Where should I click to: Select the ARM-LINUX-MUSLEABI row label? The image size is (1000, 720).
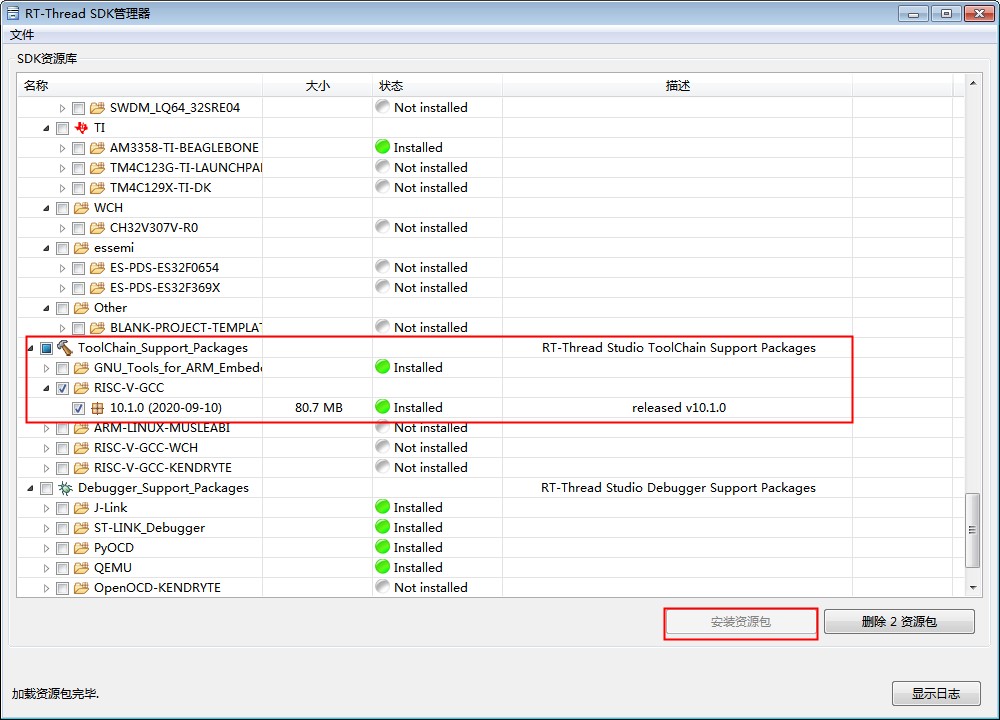point(162,428)
